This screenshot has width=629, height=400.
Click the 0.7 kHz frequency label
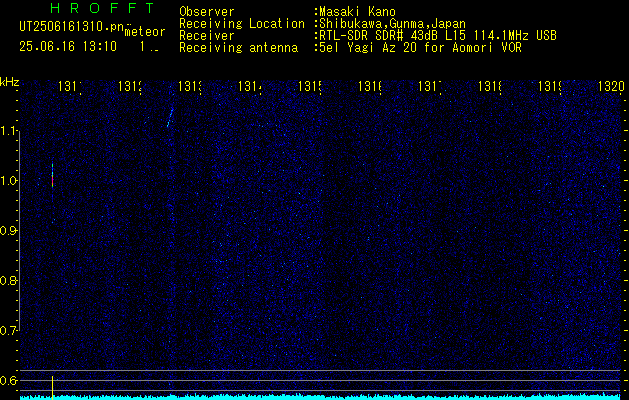pyautogui.click(x=8, y=330)
